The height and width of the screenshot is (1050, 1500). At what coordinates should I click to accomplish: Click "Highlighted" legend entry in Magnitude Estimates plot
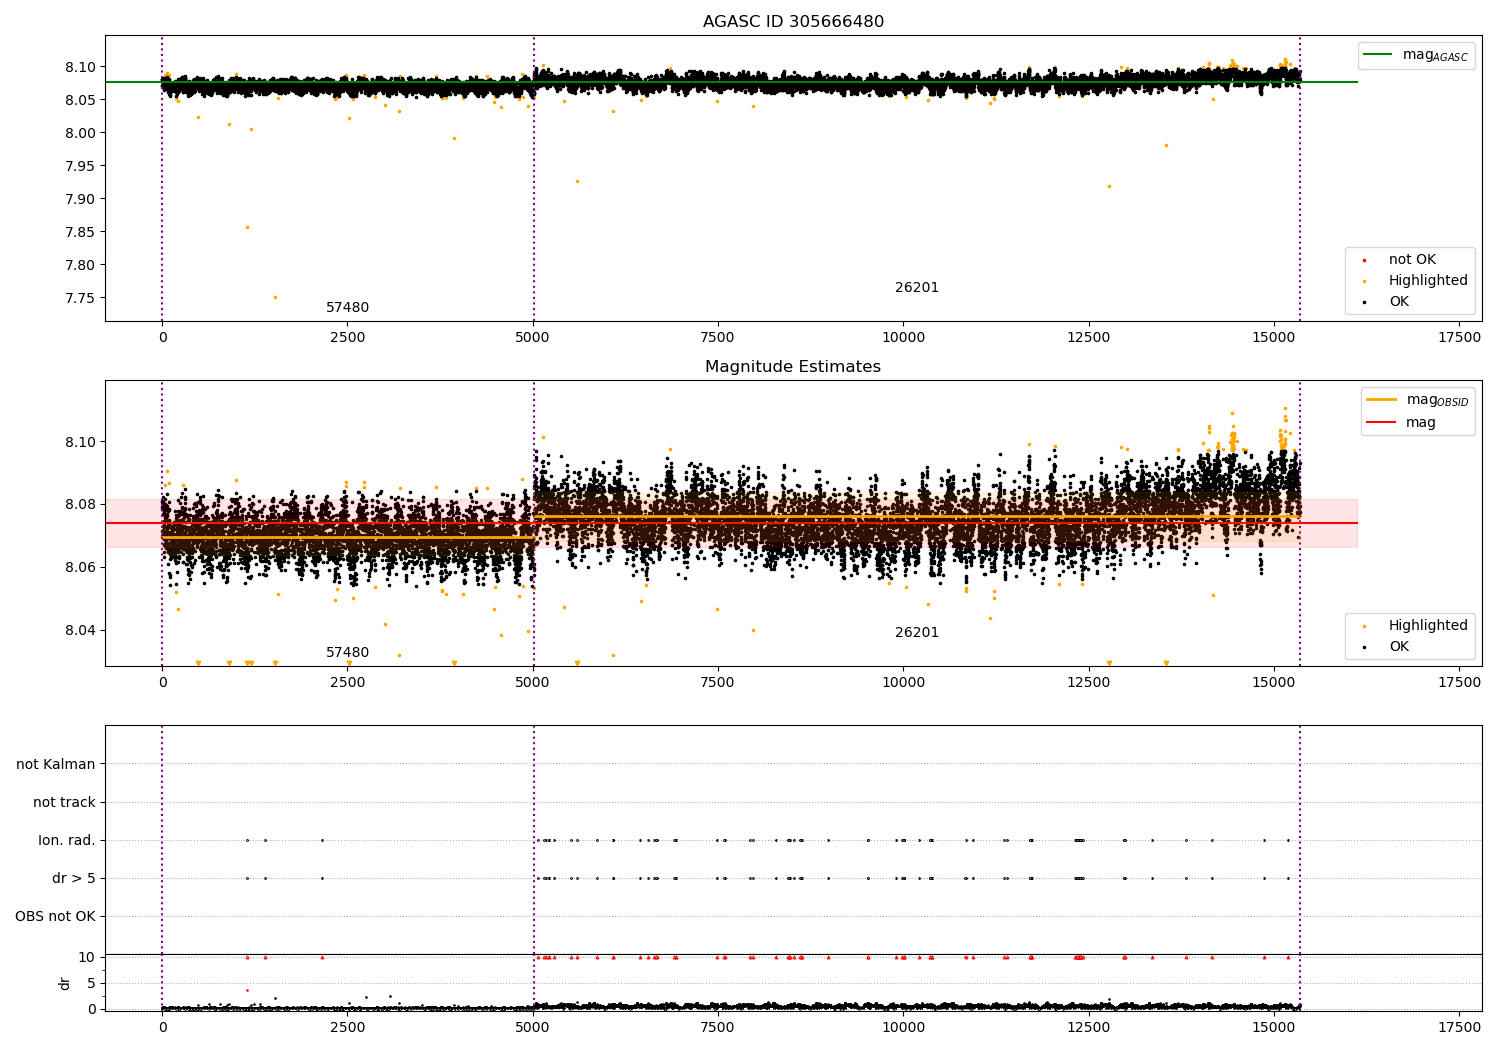pyautogui.click(x=1416, y=626)
